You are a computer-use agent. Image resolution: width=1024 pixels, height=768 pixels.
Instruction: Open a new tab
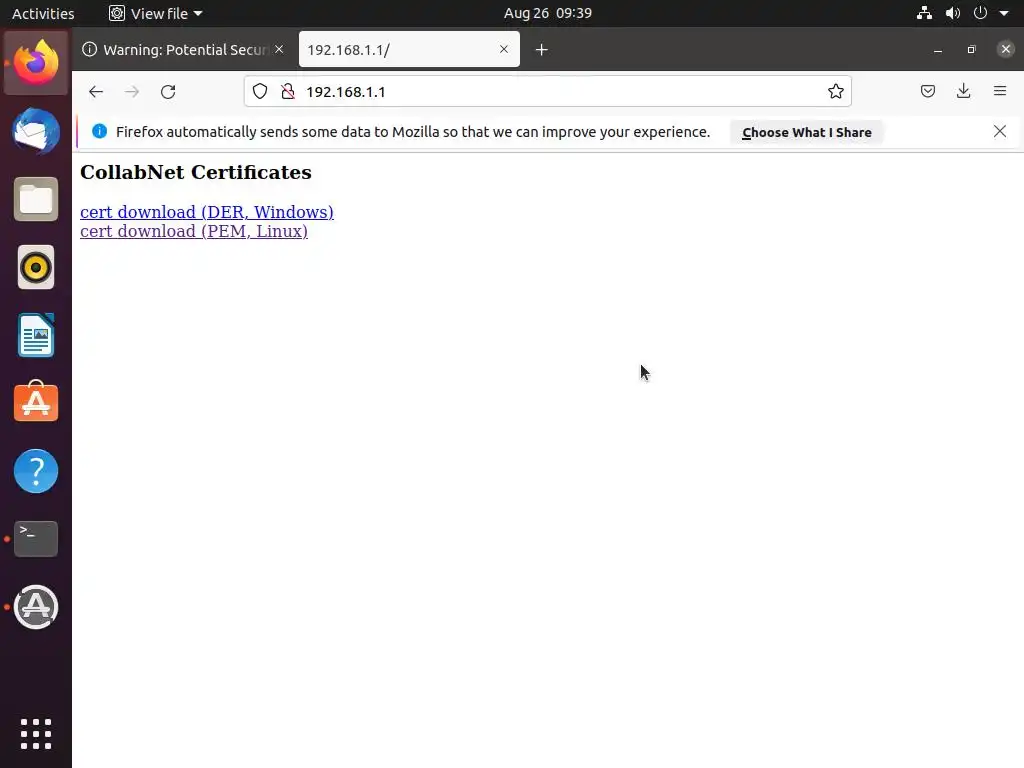pyautogui.click(x=541, y=50)
